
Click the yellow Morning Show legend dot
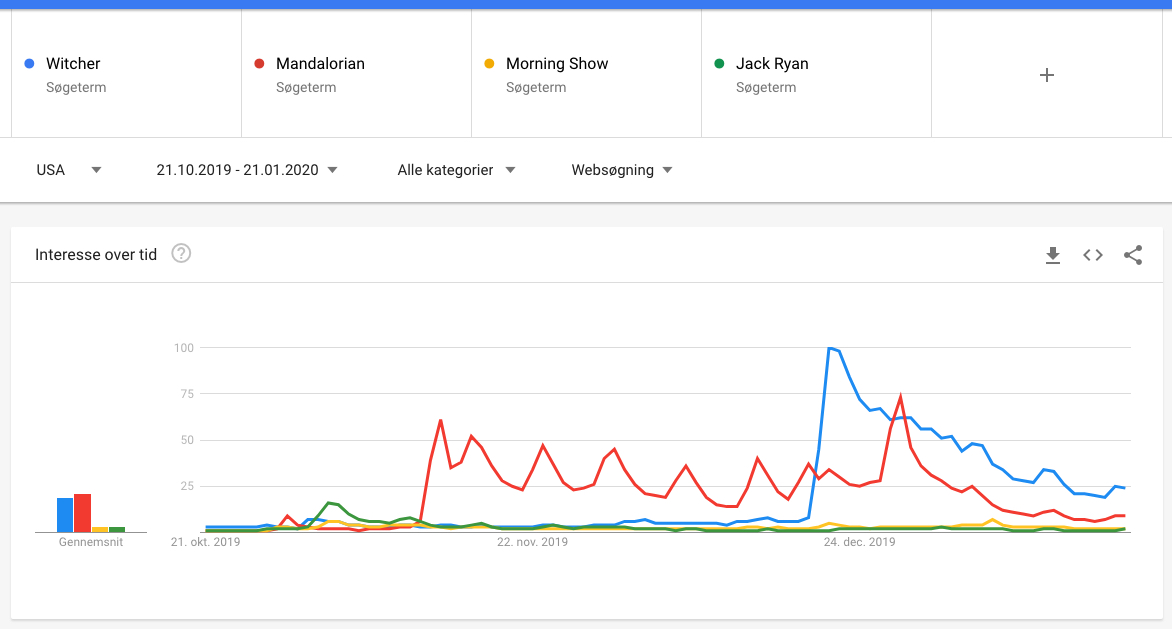(489, 64)
